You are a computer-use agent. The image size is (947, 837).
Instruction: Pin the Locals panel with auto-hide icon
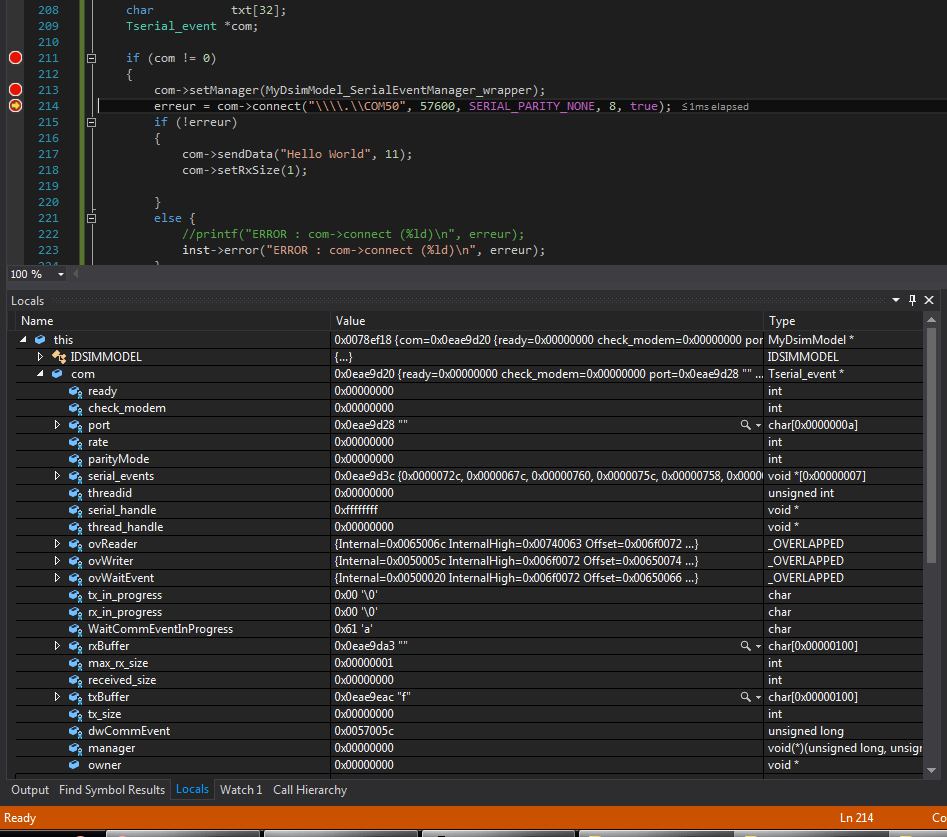click(912, 300)
